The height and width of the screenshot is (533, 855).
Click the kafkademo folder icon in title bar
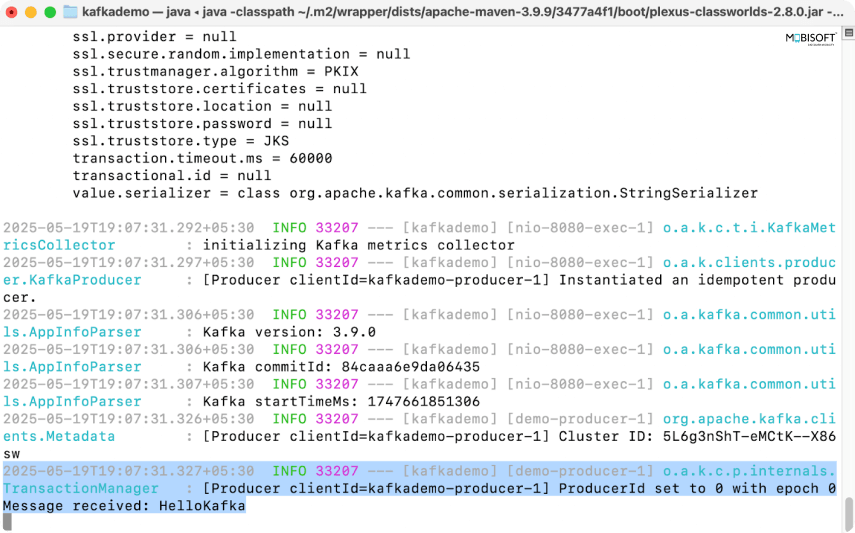coord(70,11)
